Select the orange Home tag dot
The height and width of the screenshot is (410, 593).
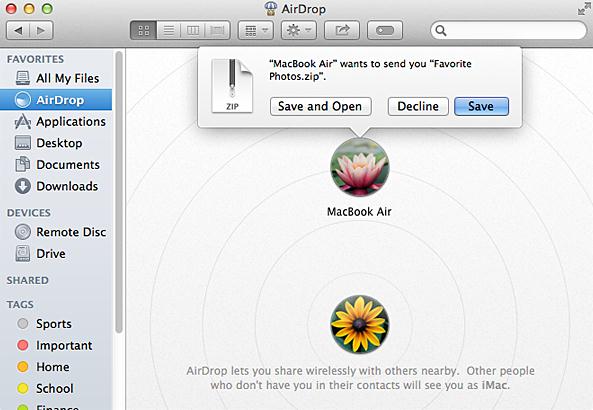click(23, 367)
